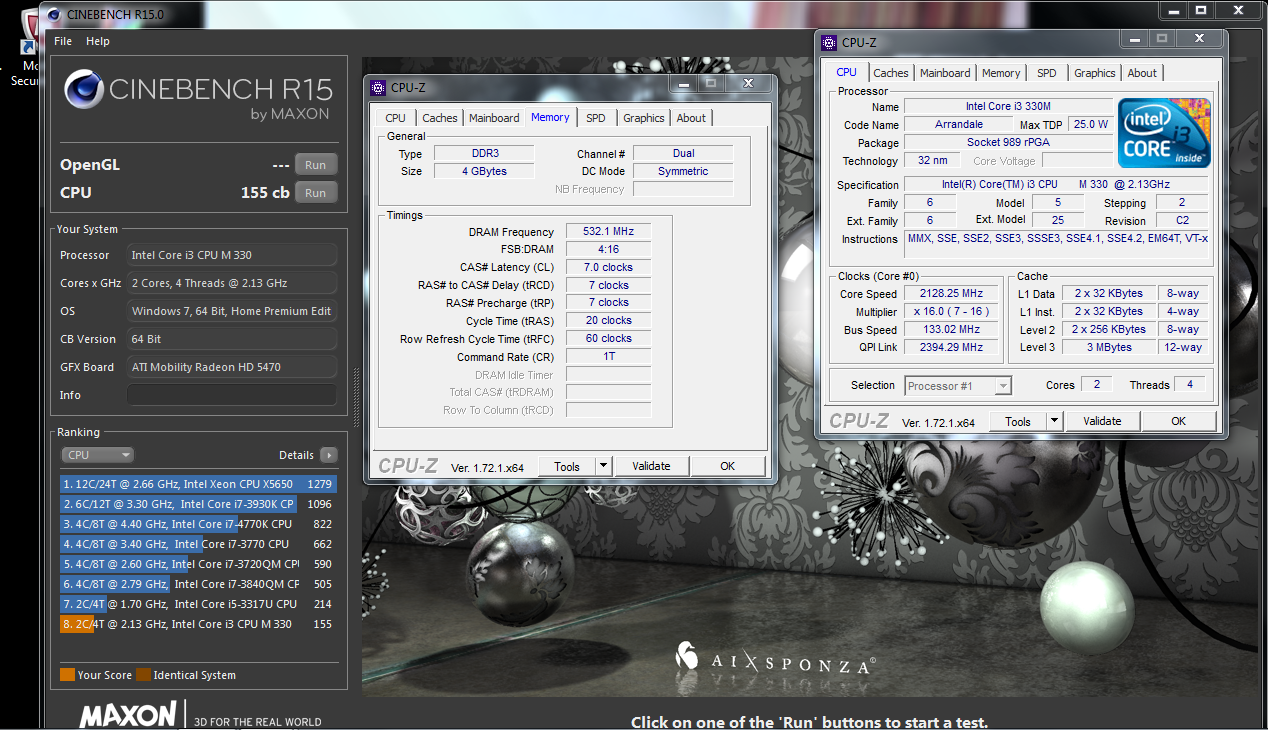The width and height of the screenshot is (1268, 730).
Task: Click memory Type value DDR3
Action: 484,153
